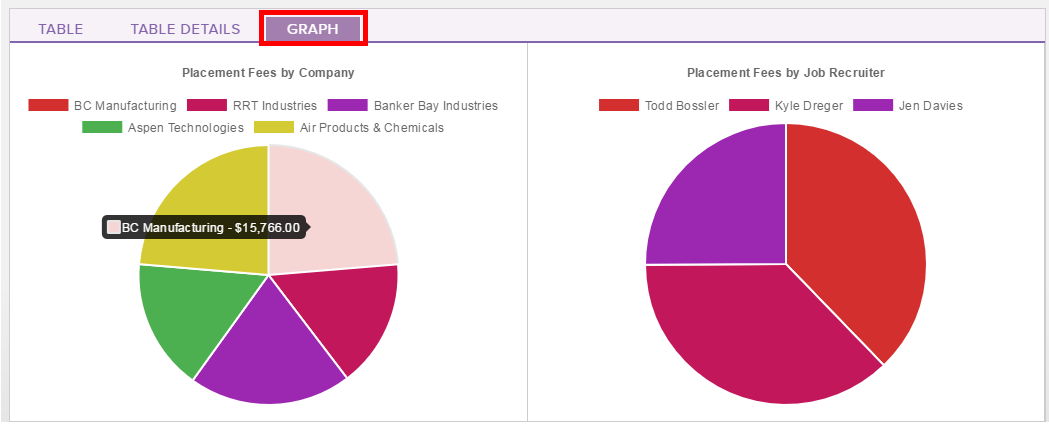Toggle RRT Industries legend color box
This screenshot has height=426, width=1049.
[x=207, y=105]
